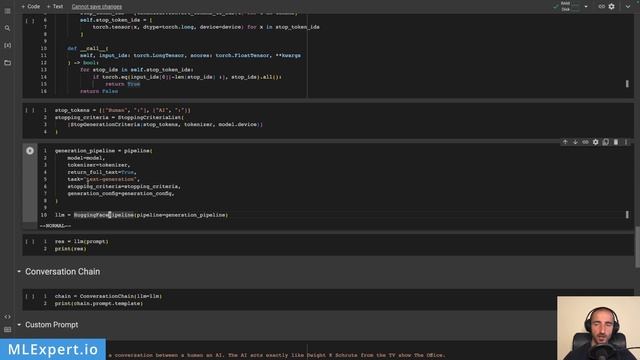Add a new Text cell
Image resolution: width=640 pixels, height=360 pixels.
pyautogui.click(x=55, y=7)
